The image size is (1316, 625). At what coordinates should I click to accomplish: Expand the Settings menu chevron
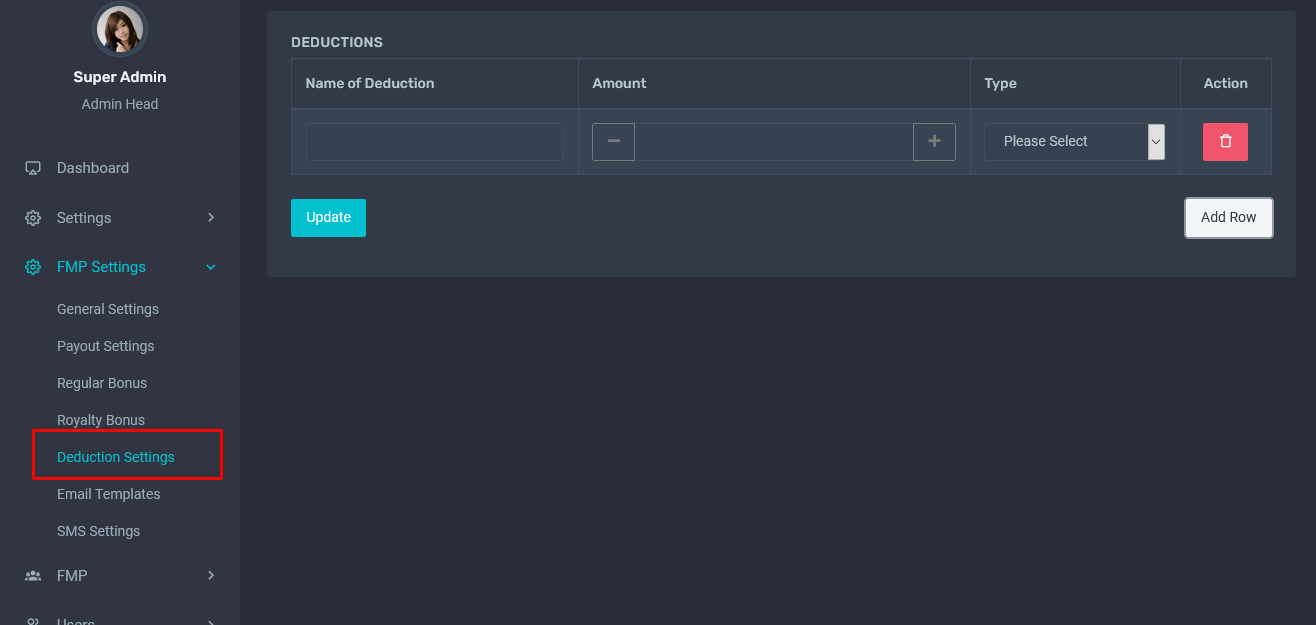tap(211, 218)
